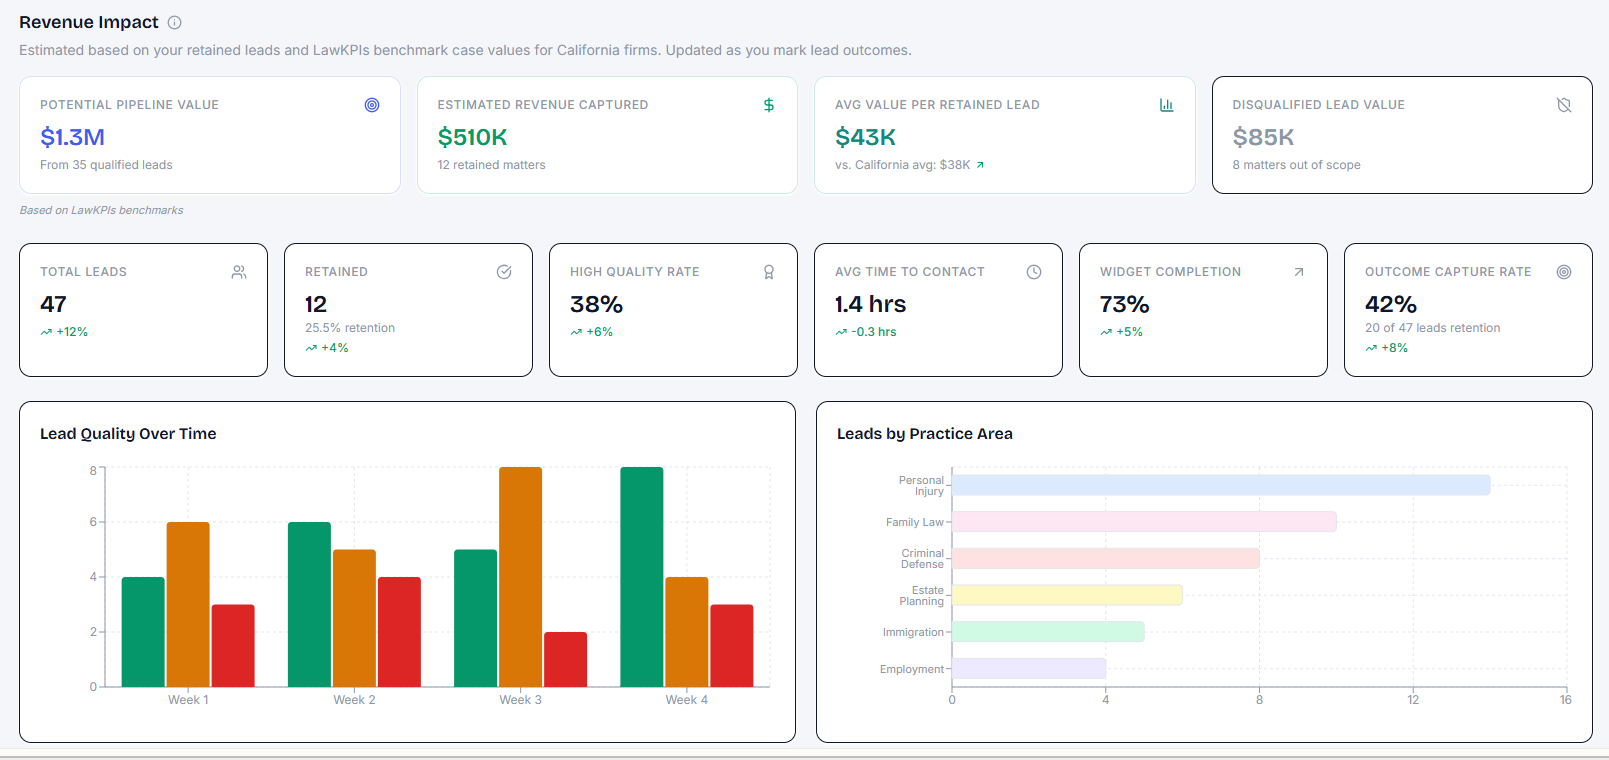1609x760 pixels.
Task: Click the Lead Quality Over Time heading
Action: point(128,434)
